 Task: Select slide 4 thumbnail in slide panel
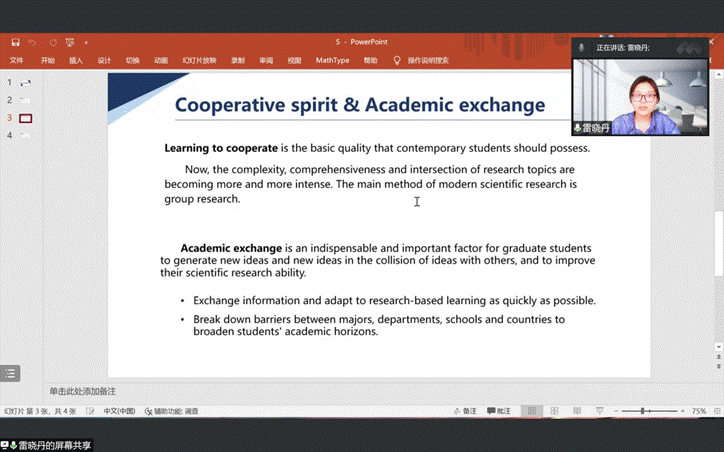[x=25, y=135]
